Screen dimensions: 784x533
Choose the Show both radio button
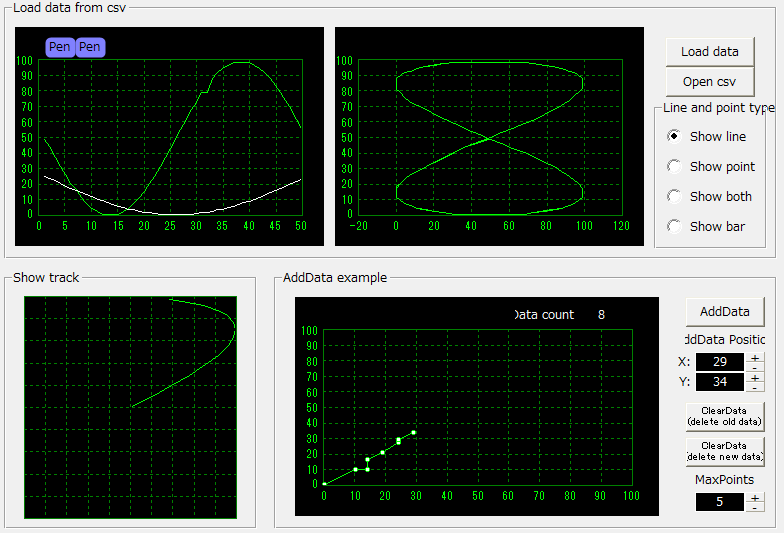pyautogui.click(x=674, y=196)
